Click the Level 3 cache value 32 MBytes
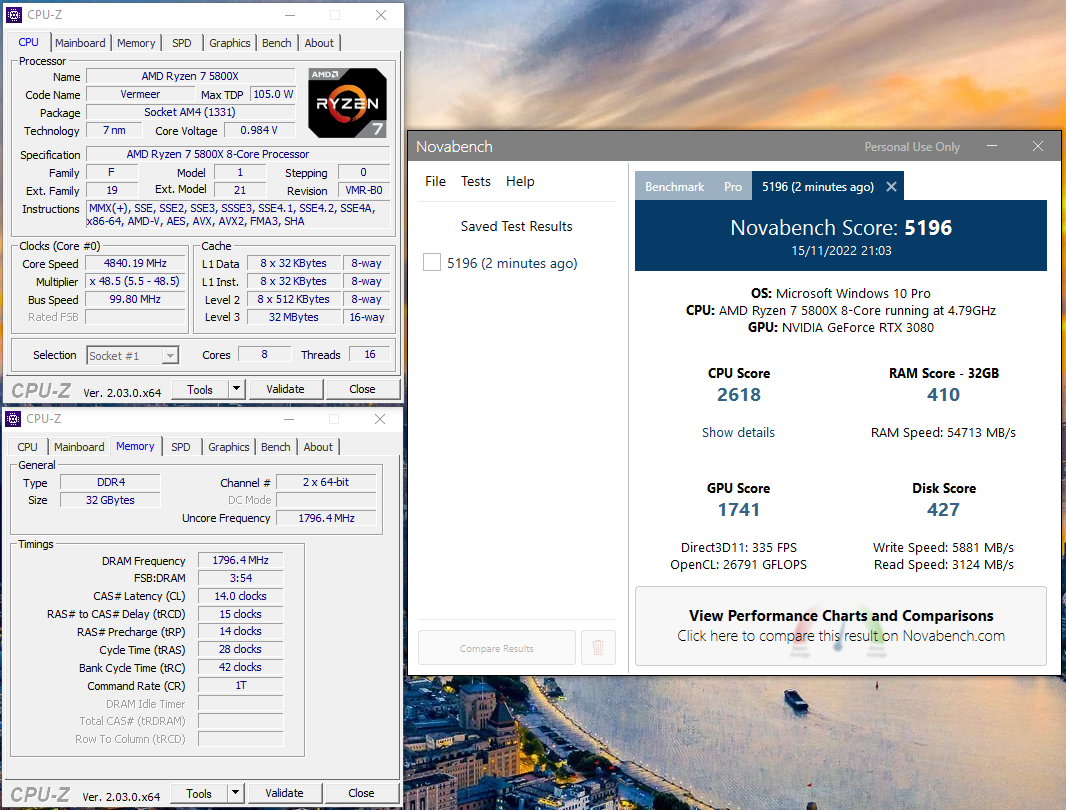The width and height of the screenshot is (1066, 810). pos(294,317)
